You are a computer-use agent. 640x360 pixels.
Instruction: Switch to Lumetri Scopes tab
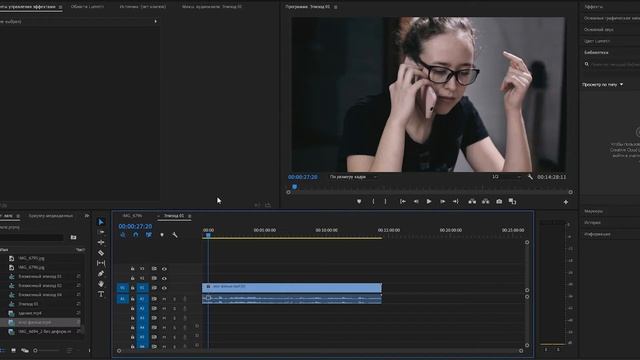point(87,7)
